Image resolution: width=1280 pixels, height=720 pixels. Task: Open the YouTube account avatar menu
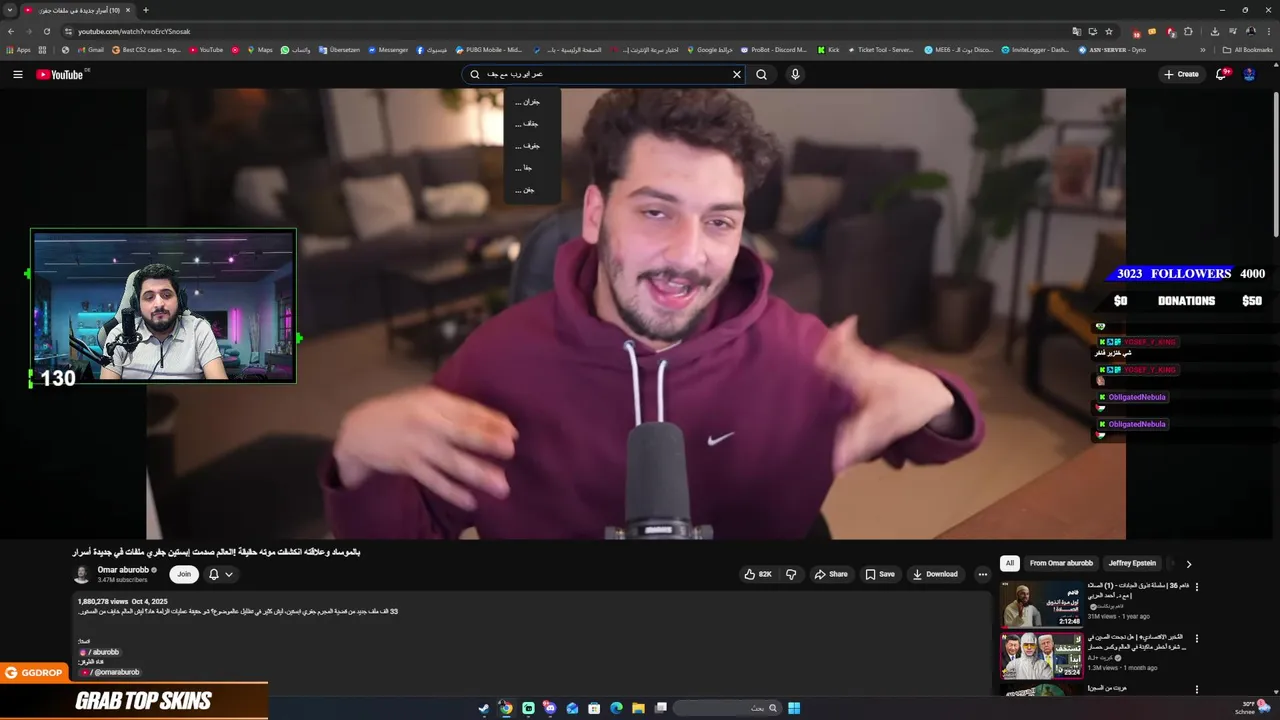coord(1249,74)
